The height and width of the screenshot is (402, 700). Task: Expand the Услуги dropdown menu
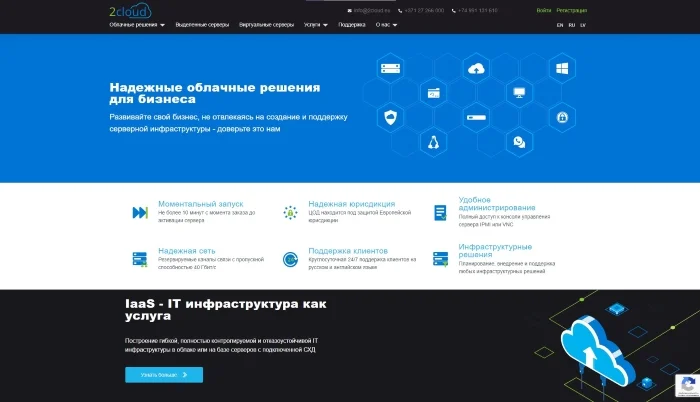316,25
